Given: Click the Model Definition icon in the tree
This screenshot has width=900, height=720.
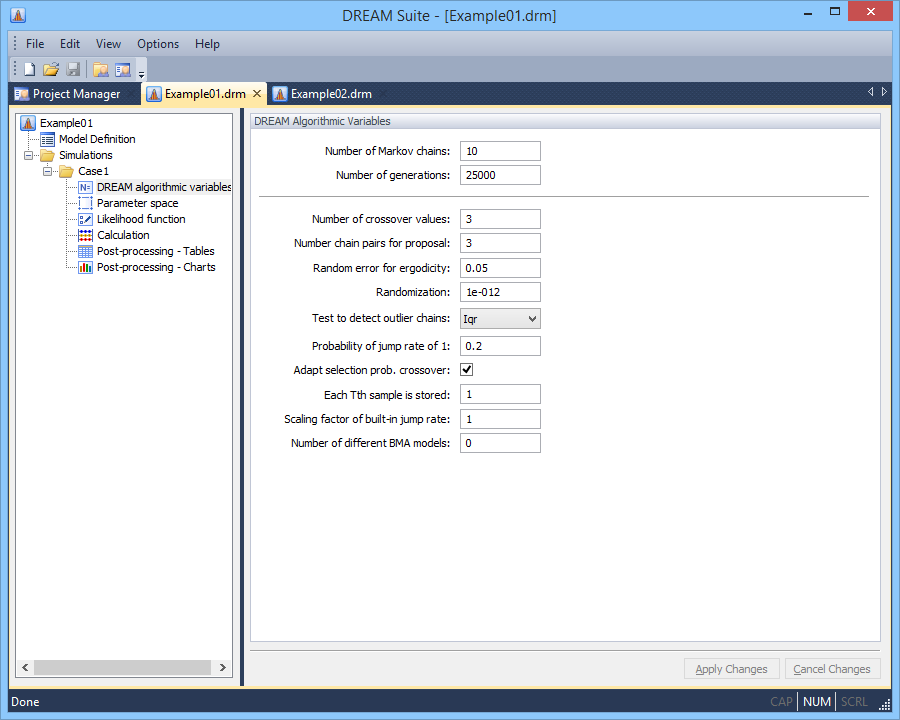Looking at the screenshot, I should pos(48,140).
